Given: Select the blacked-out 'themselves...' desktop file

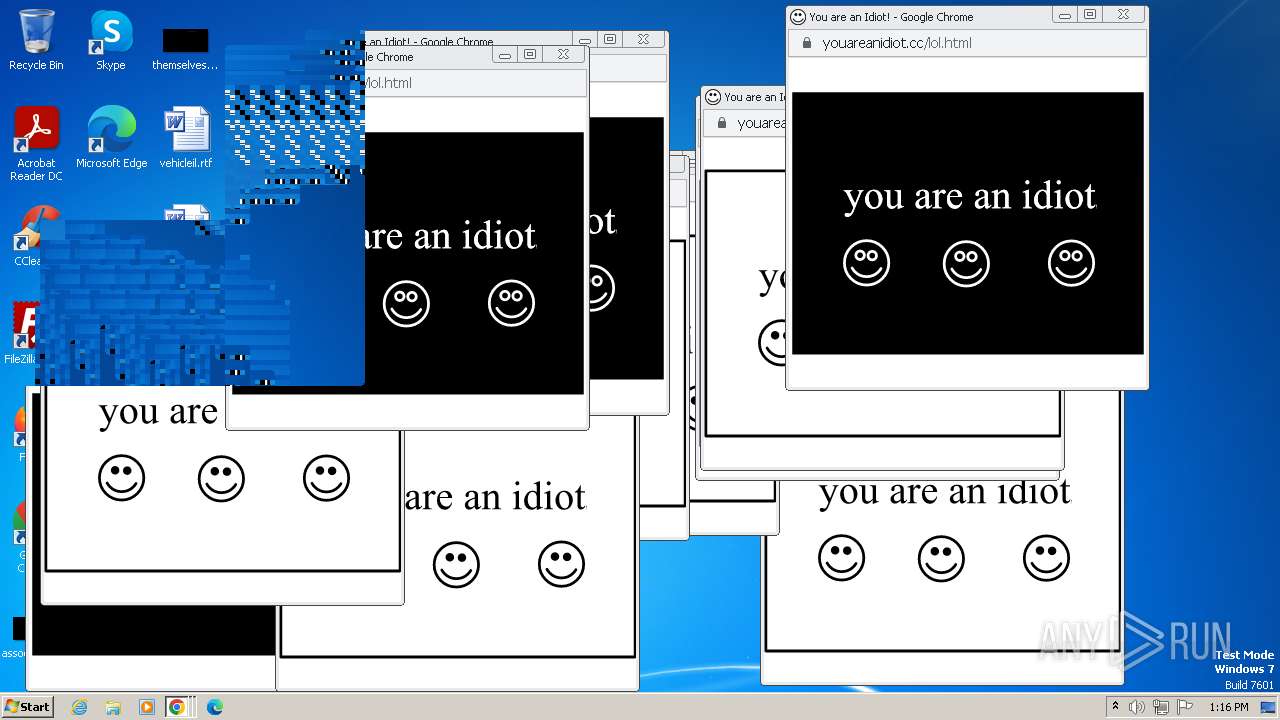Looking at the screenshot, I should coord(185,49).
